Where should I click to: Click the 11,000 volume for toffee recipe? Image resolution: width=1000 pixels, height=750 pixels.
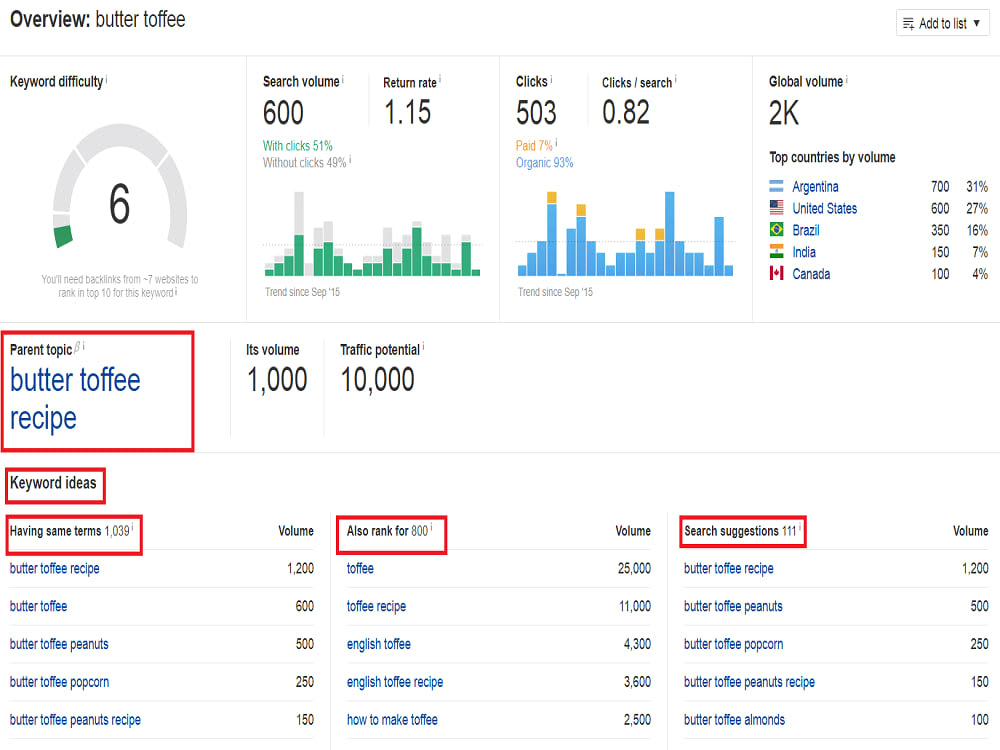(635, 606)
